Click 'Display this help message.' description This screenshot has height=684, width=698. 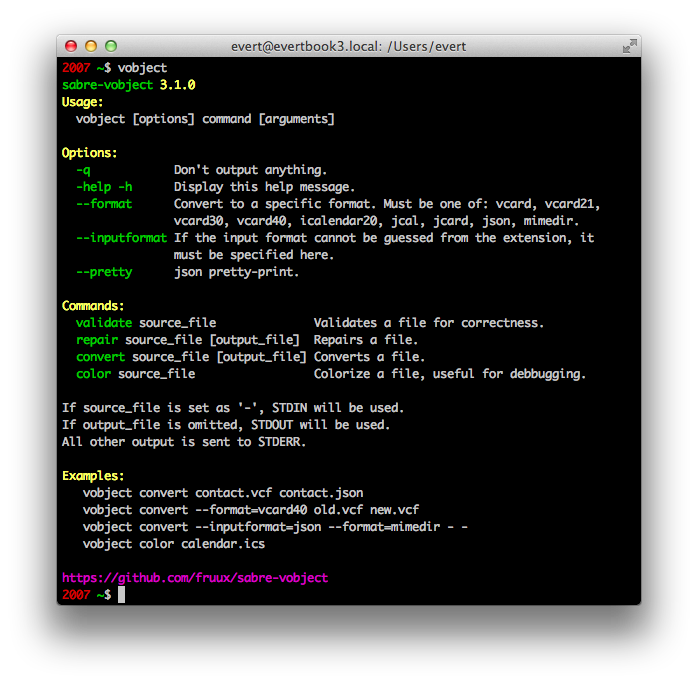point(264,187)
